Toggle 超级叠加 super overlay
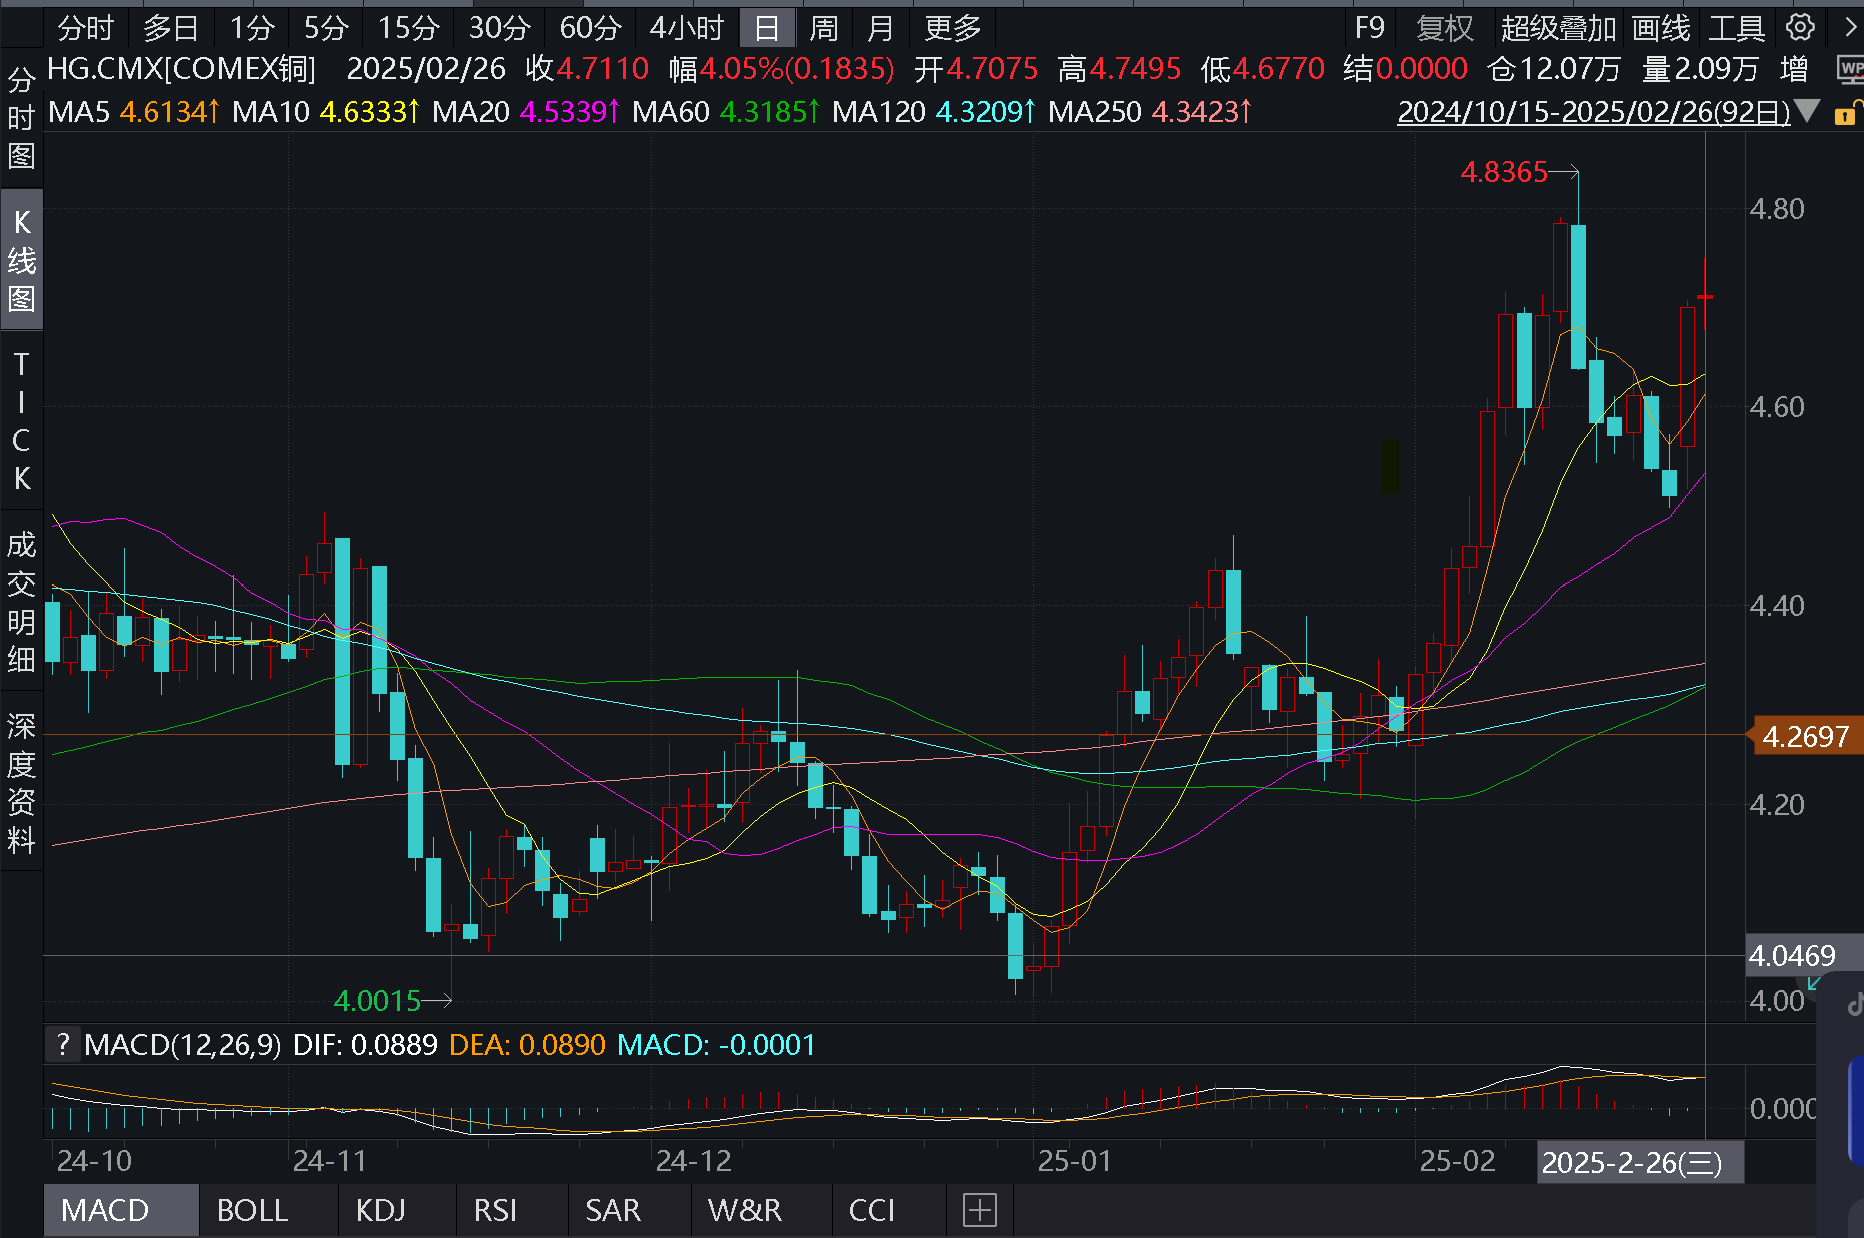 pyautogui.click(x=1557, y=28)
